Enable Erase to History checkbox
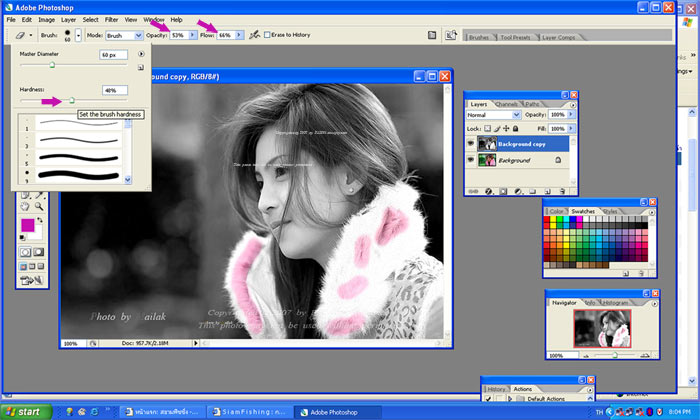The image size is (700, 420). [267, 35]
